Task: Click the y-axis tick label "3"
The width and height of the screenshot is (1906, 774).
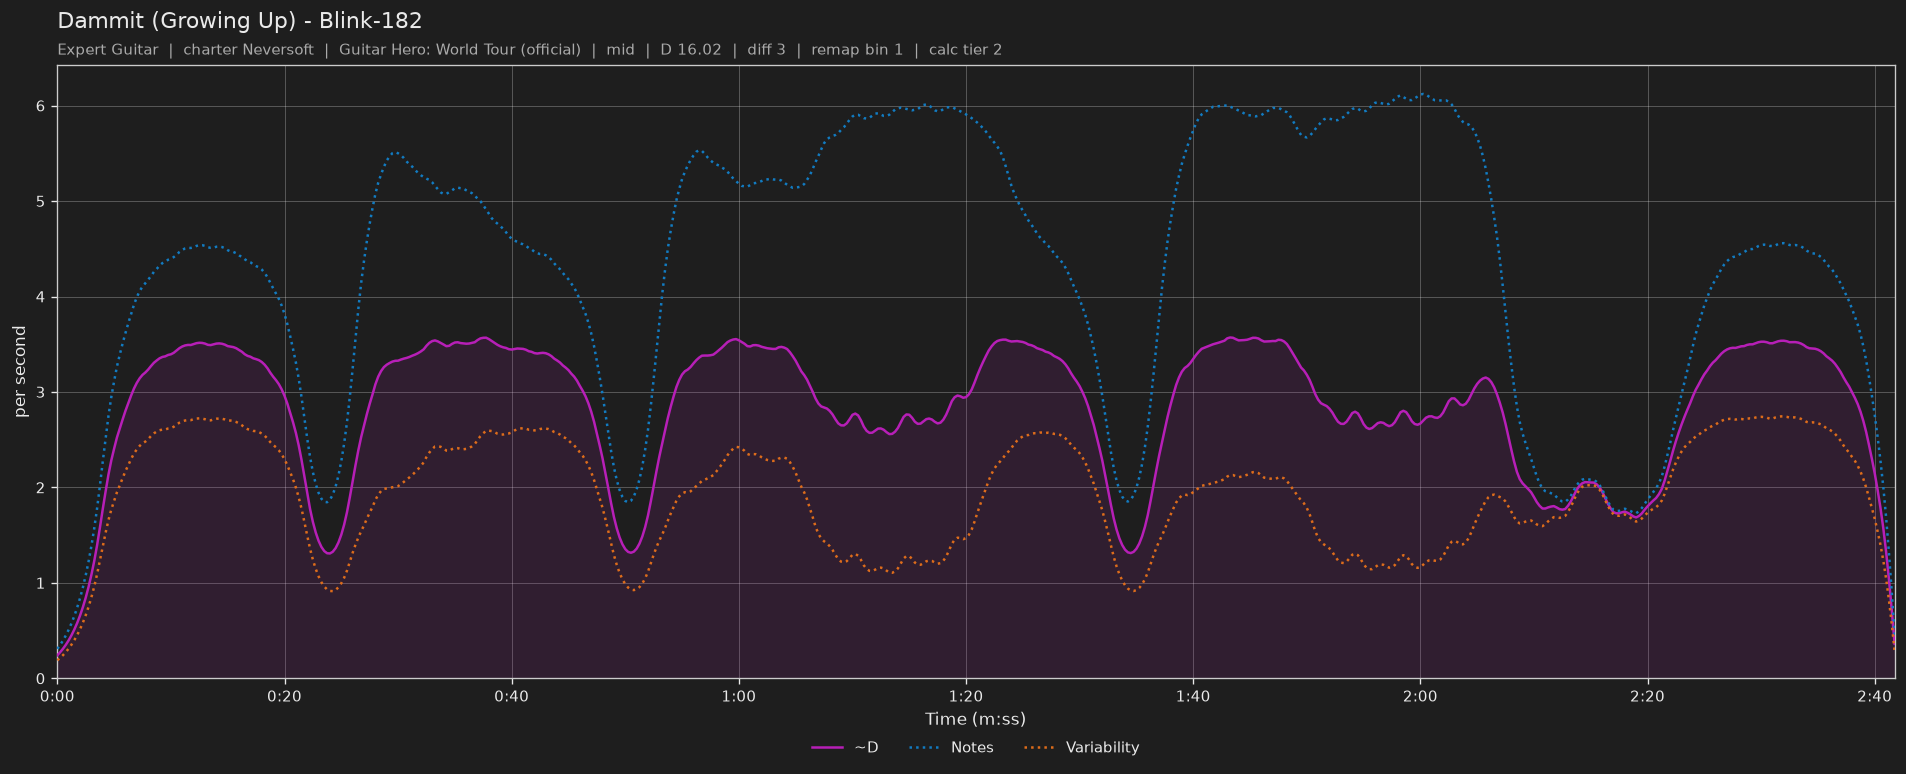Action: [x=41, y=393]
